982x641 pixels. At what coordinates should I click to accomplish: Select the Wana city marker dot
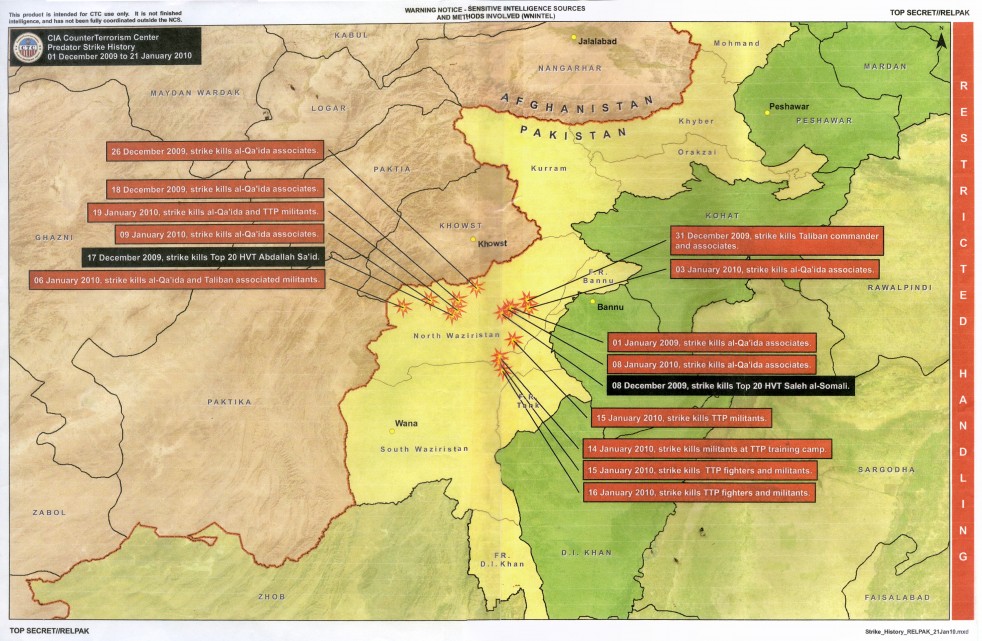[x=391, y=431]
